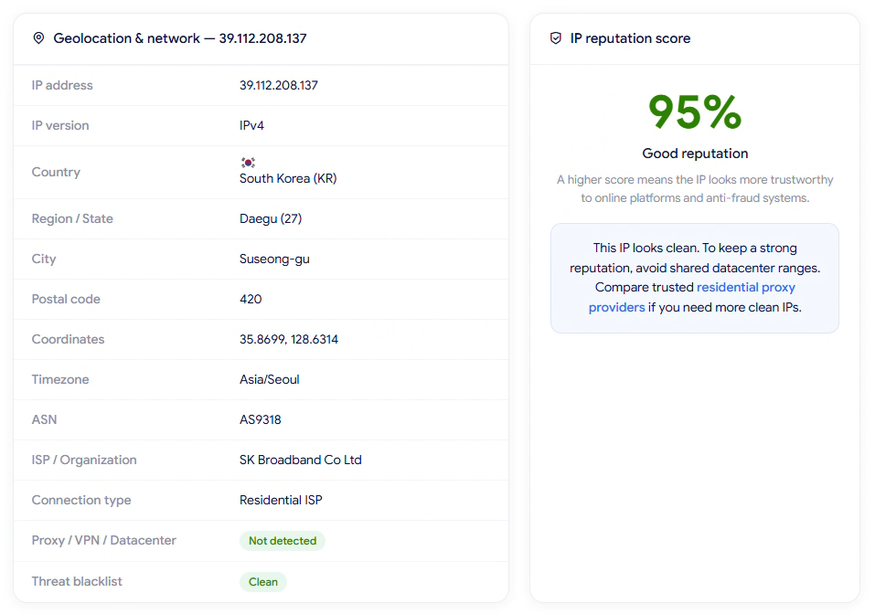Click the Postal code row label
This screenshot has height=614, width=875.
[66, 299]
